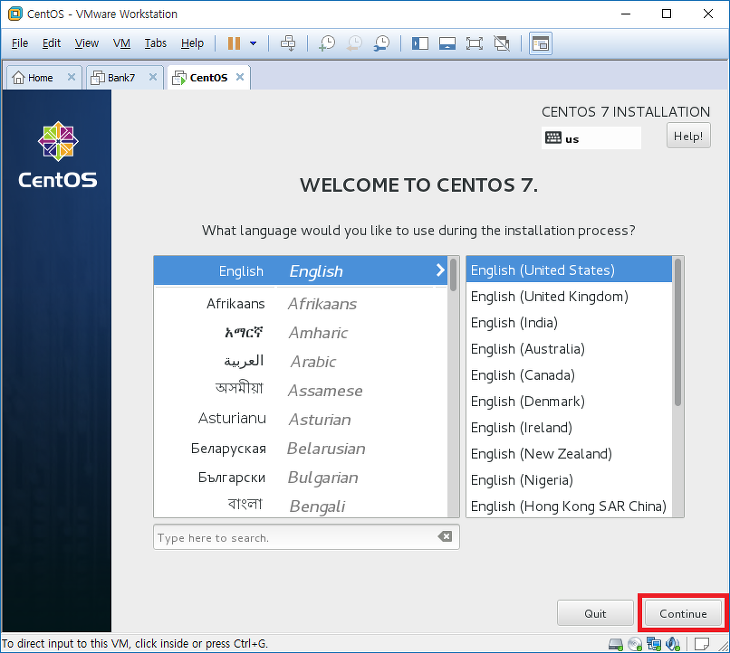Revert to the previous snapshot icon
The image size is (730, 653).
pyautogui.click(x=354, y=43)
